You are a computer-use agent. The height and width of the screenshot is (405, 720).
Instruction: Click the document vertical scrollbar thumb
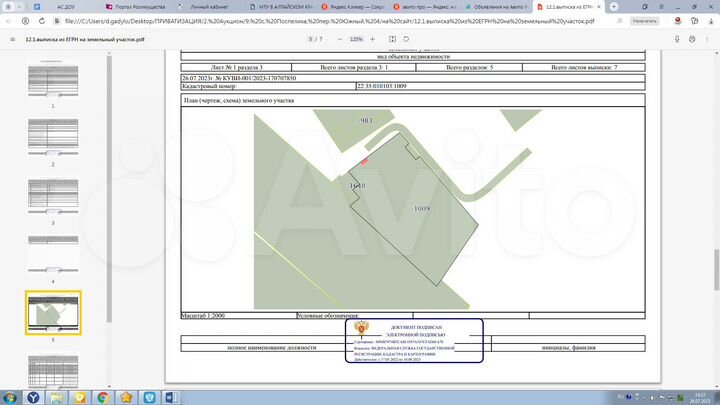click(x=716, y=270)
